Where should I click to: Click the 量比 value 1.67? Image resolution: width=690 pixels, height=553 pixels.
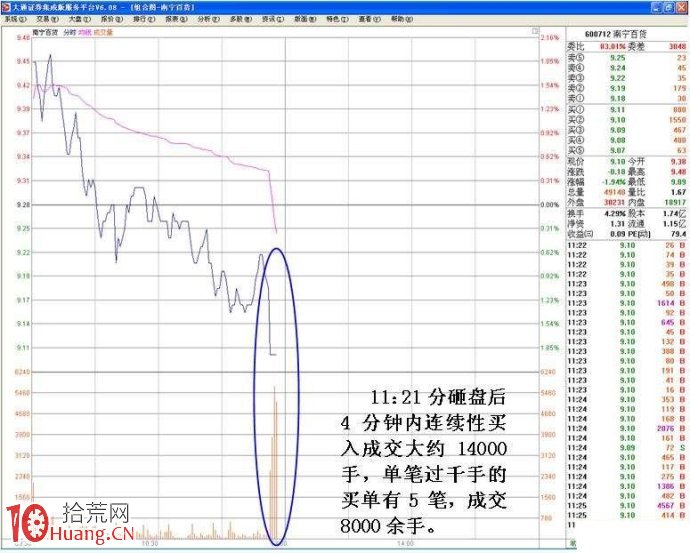678,192
